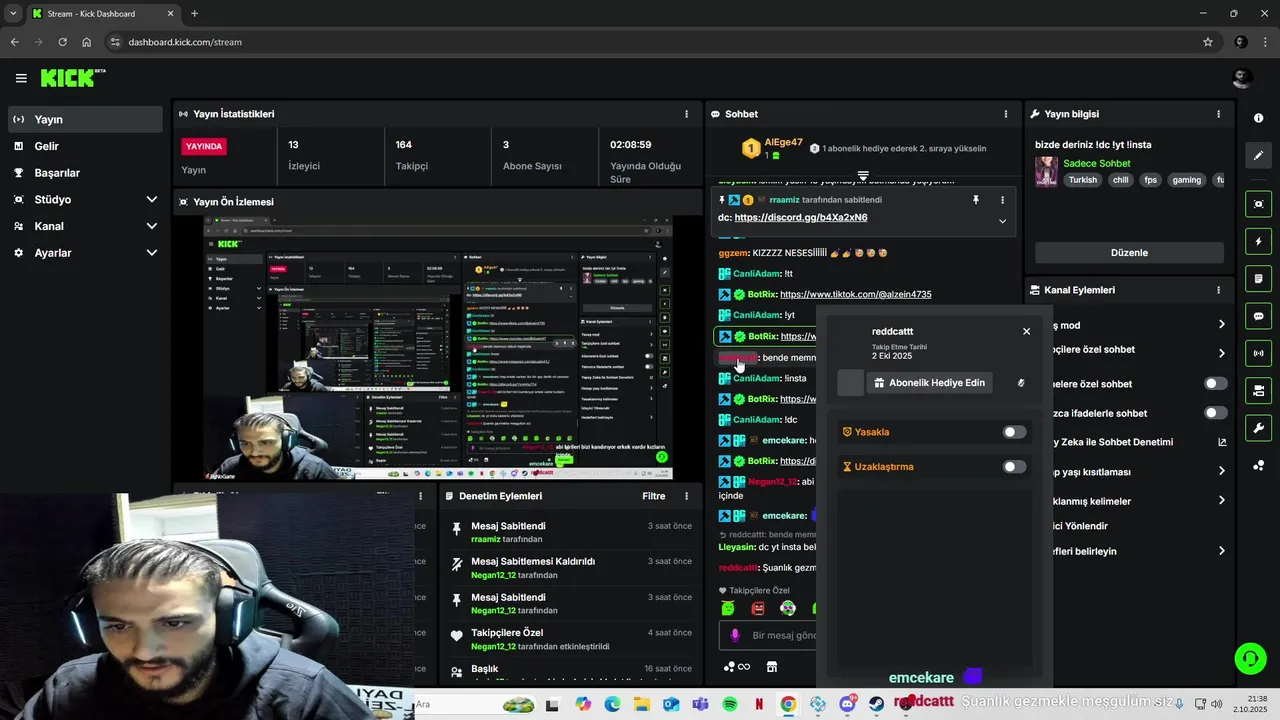Screen dimensions: 1280x720
Task: Open 'yaşı kısıtlaması' row arrow
Action: coord(1221,471)
